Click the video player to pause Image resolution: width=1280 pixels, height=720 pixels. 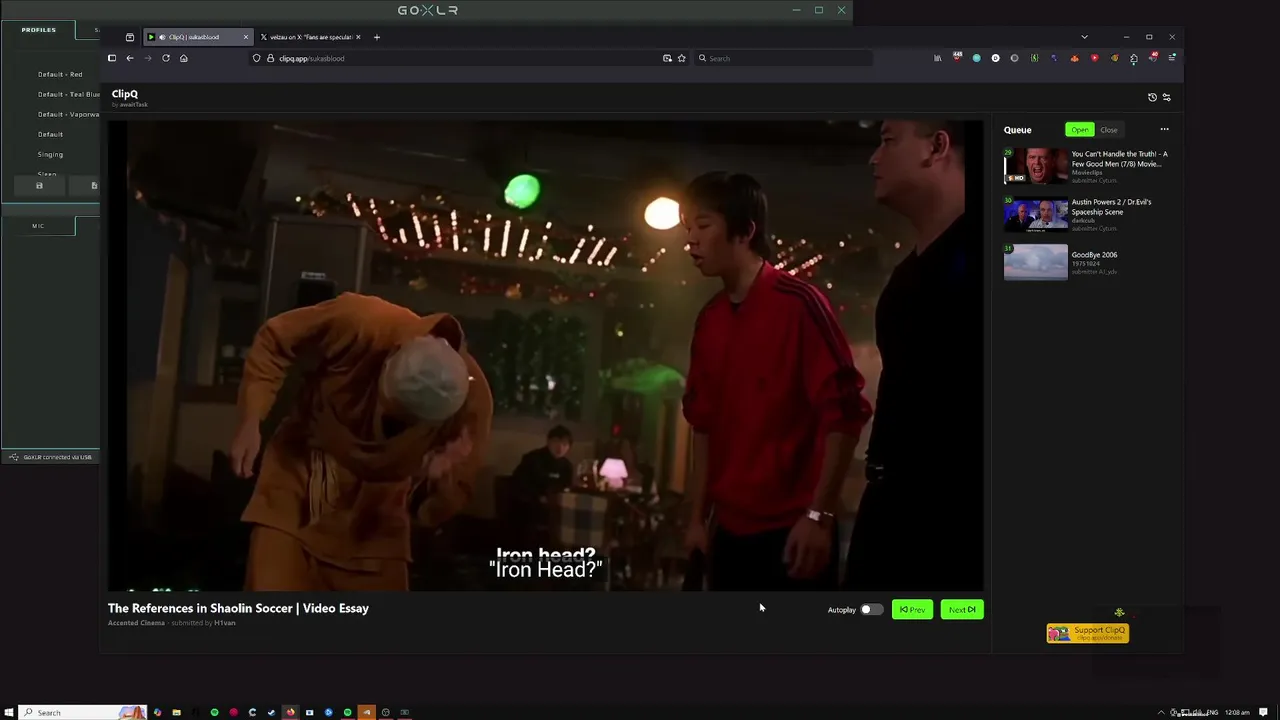point(545,355)
